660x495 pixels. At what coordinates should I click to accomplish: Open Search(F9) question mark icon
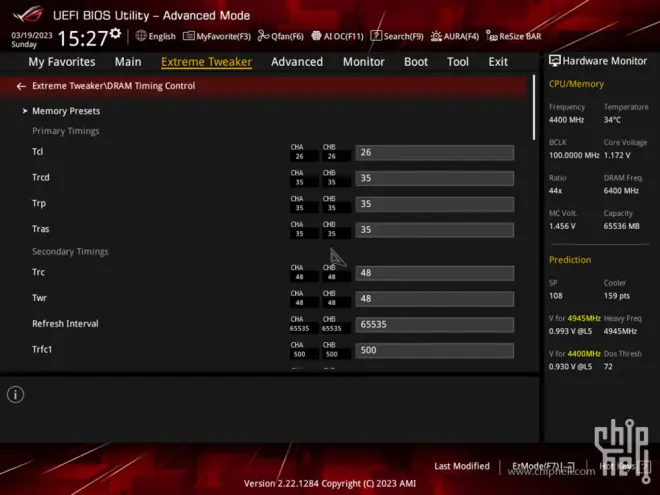point(376,36)
